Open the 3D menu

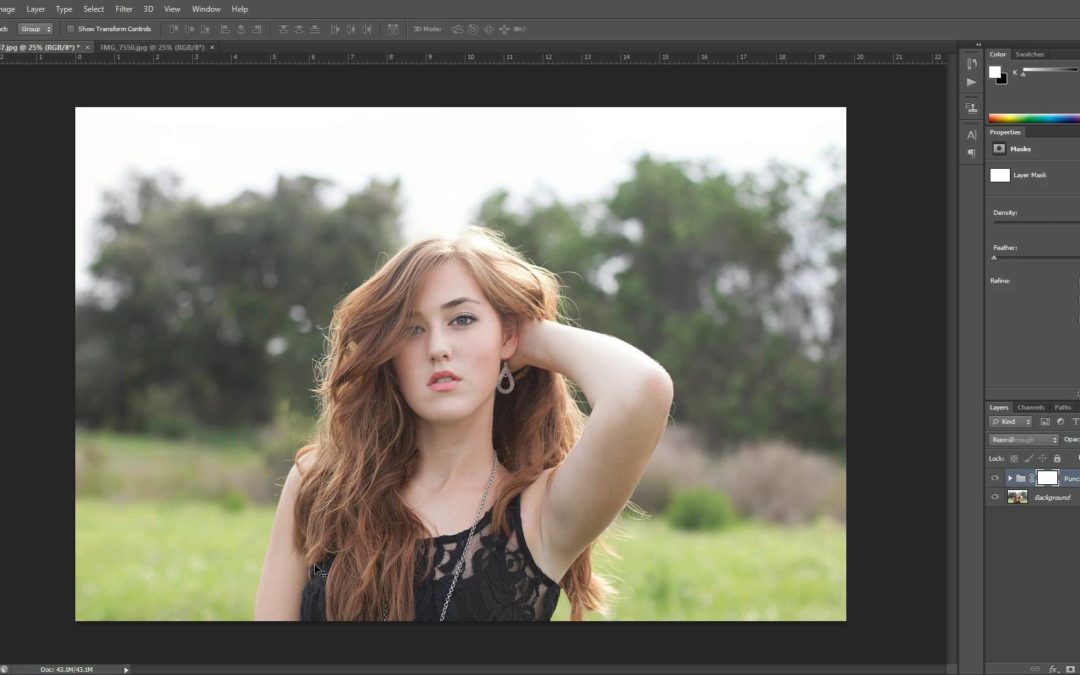(148, 9)
